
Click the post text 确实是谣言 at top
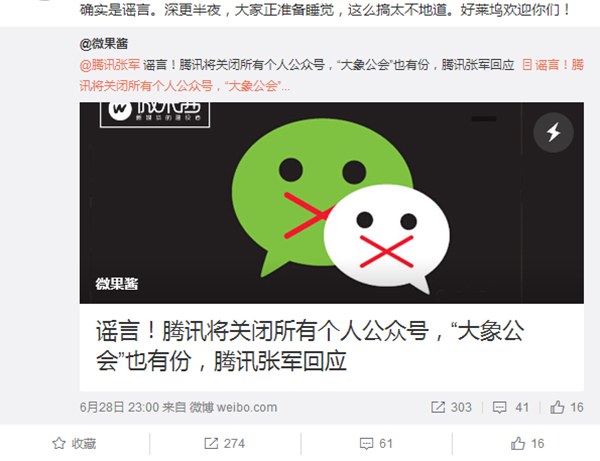pyautogui.click(x=114, y=10)
